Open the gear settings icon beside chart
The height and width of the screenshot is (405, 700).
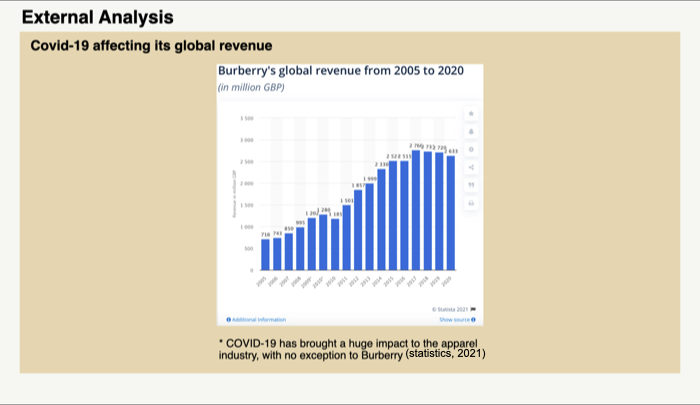471,150
